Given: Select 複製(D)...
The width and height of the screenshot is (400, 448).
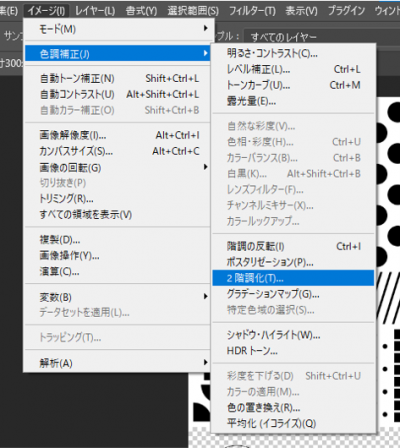Looking at the screenshot, I should [117, 239].
